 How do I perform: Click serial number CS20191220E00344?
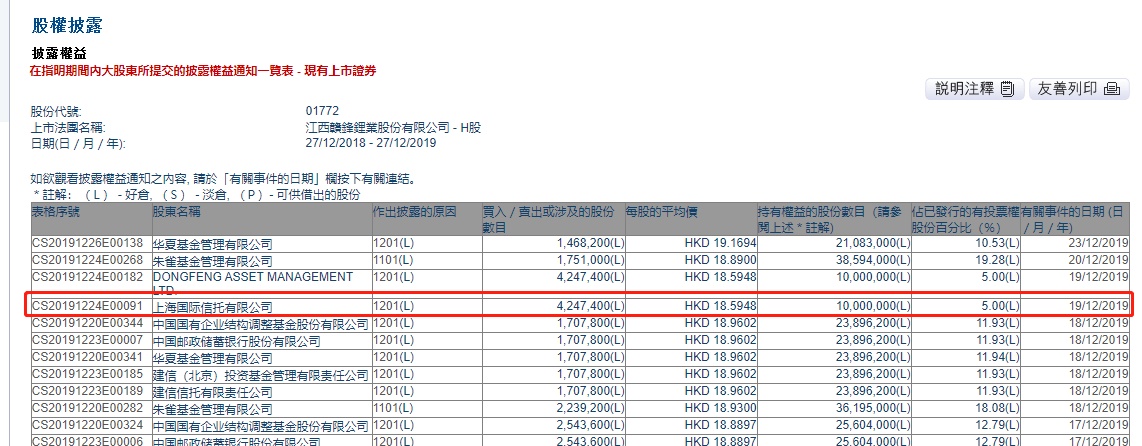point(87,324)
